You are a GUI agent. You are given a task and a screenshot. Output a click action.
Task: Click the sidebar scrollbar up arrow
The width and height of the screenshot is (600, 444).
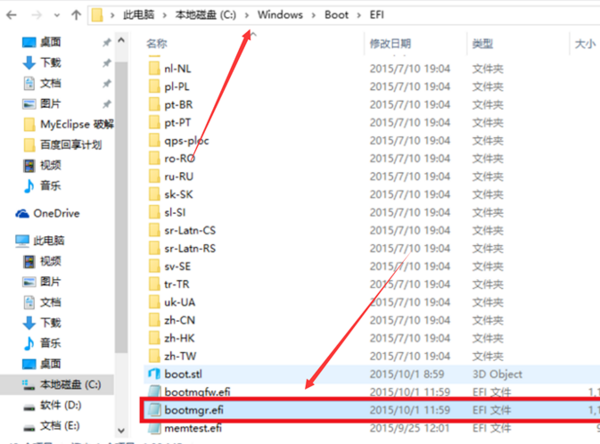121,40
